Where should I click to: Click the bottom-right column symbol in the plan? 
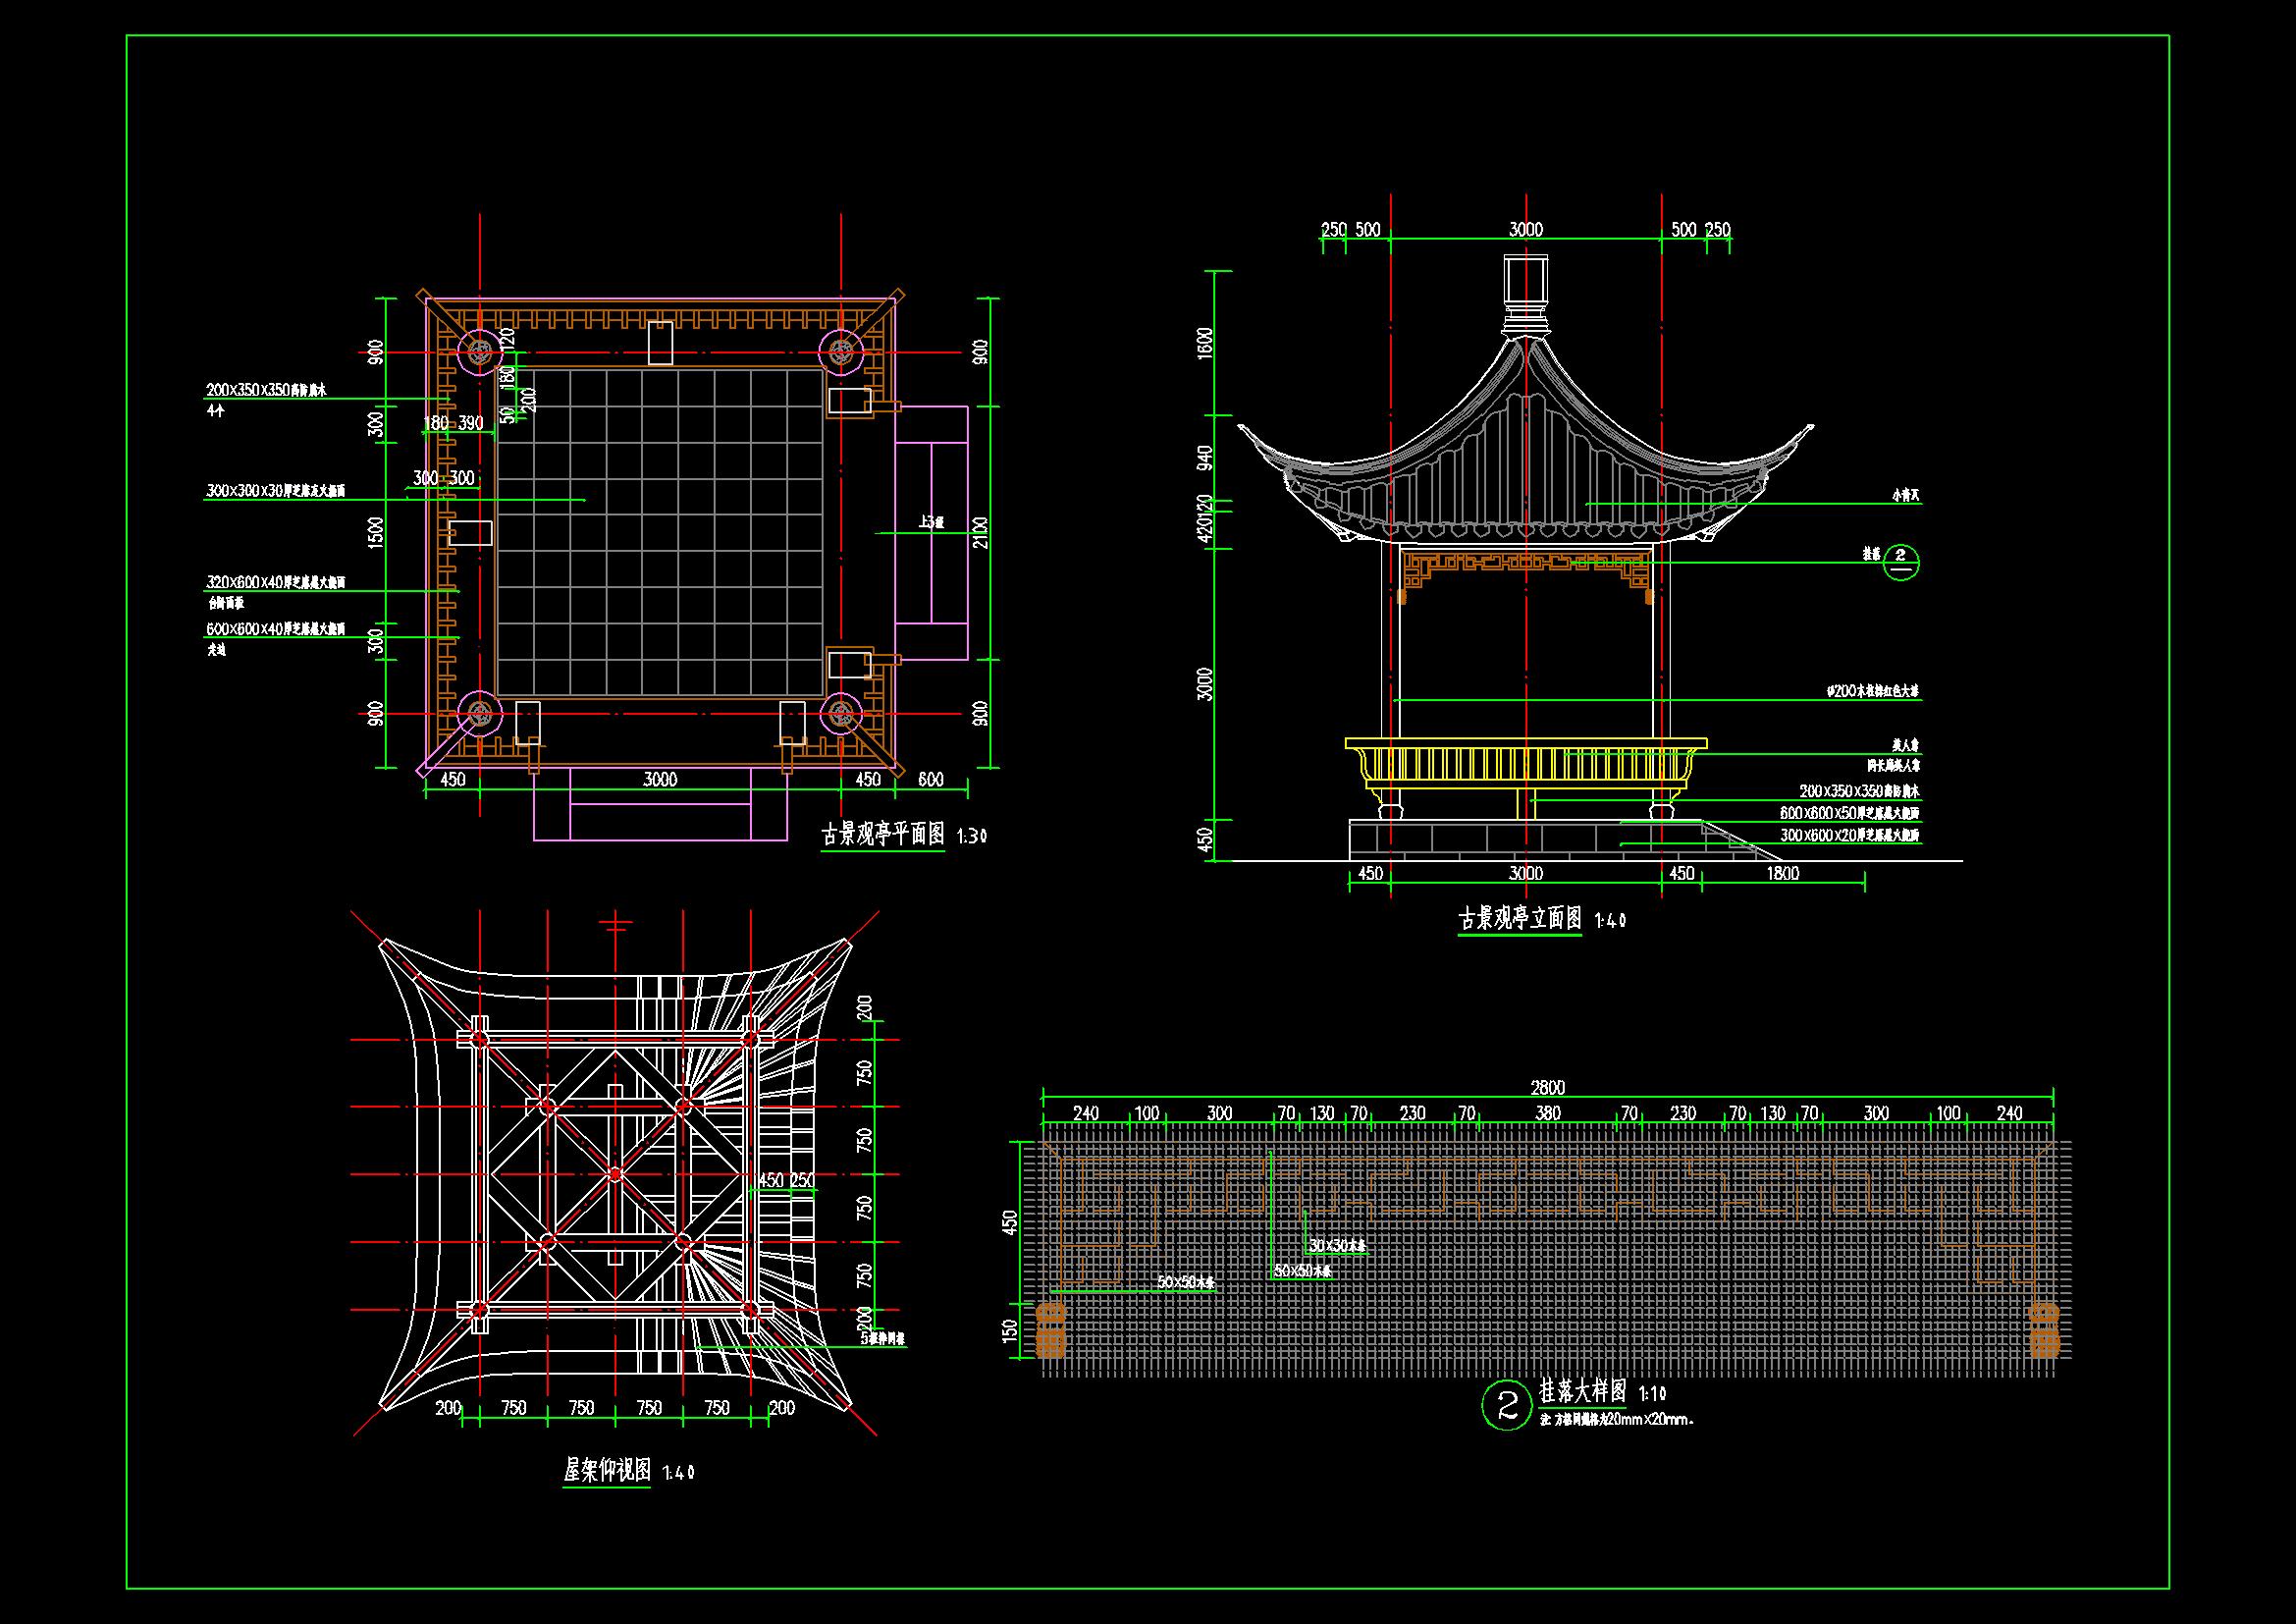coord(842,713)
